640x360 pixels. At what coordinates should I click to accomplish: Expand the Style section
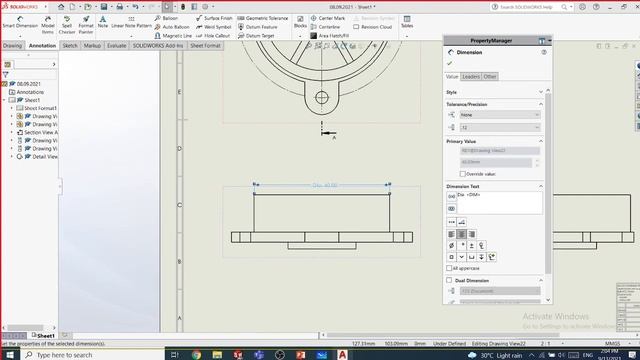(541, 92)
